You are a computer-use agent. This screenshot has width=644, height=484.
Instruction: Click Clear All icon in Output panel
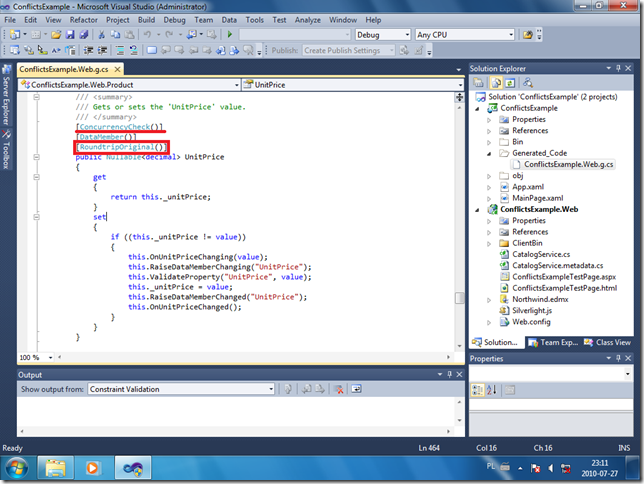[339, 389]
